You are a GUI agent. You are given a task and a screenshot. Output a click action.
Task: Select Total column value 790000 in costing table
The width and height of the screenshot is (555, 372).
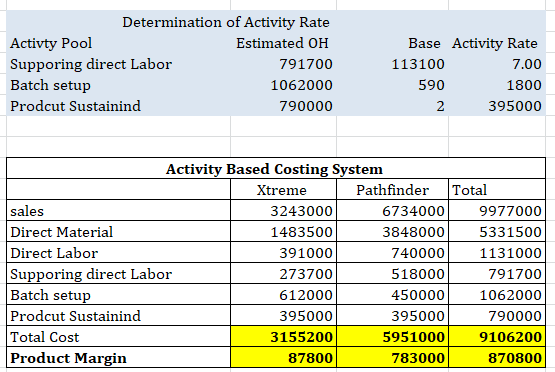click(x=515, y=316)
